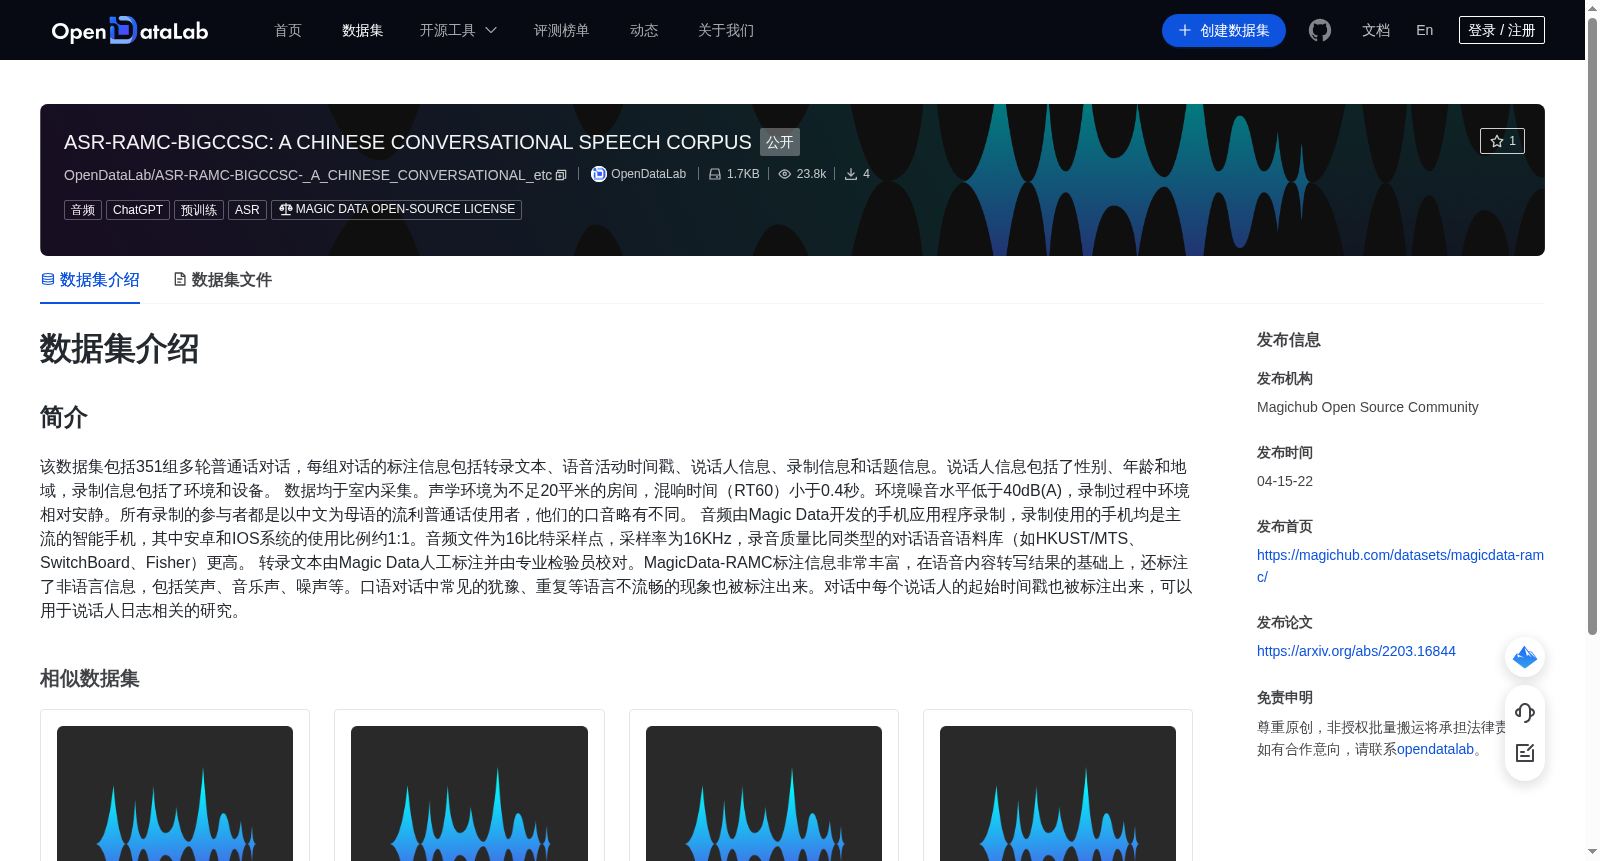
Task: Click the opendatalab contact link
Action: point(1435,749)
